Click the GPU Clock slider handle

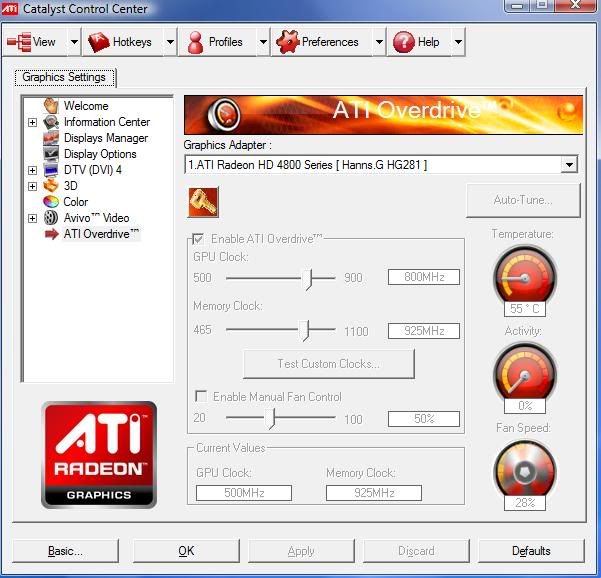308,278
